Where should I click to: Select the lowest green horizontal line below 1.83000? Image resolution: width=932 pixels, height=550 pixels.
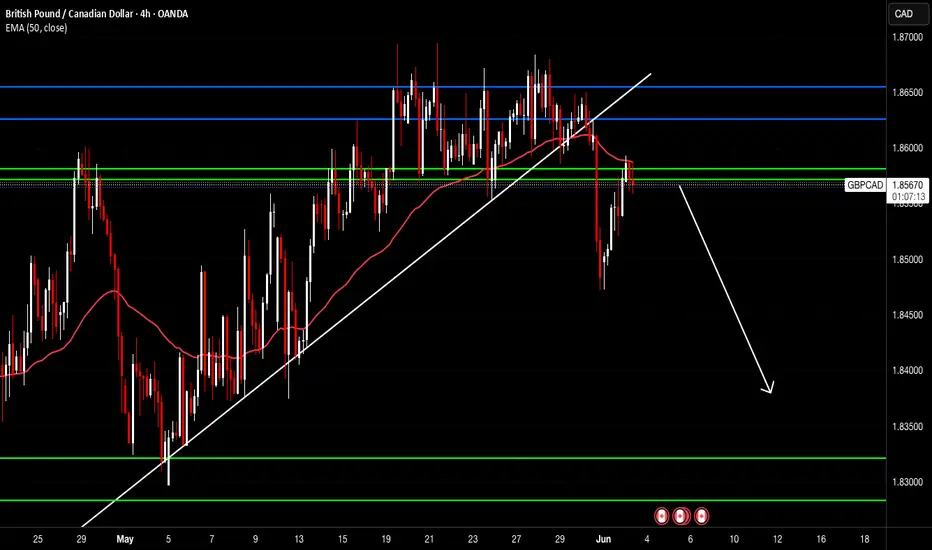tap(443, 500)
